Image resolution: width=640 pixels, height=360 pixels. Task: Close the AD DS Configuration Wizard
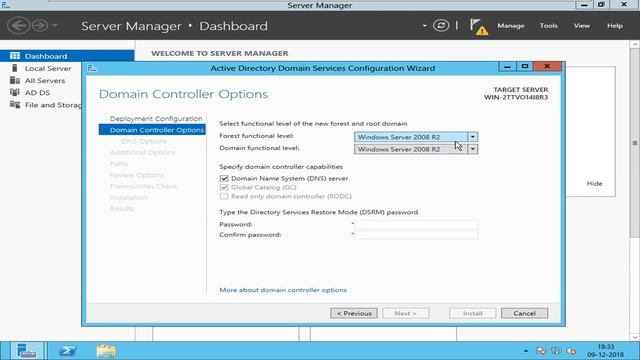[547, 67]
